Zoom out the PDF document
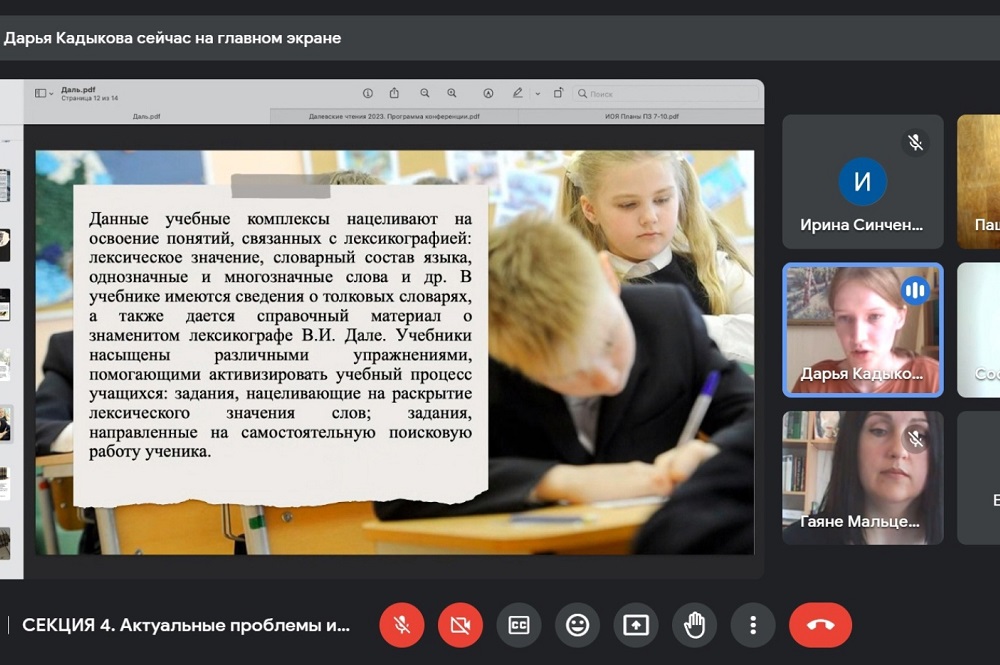Viewport: 1000px width, 665px height. tap(425, 93)
